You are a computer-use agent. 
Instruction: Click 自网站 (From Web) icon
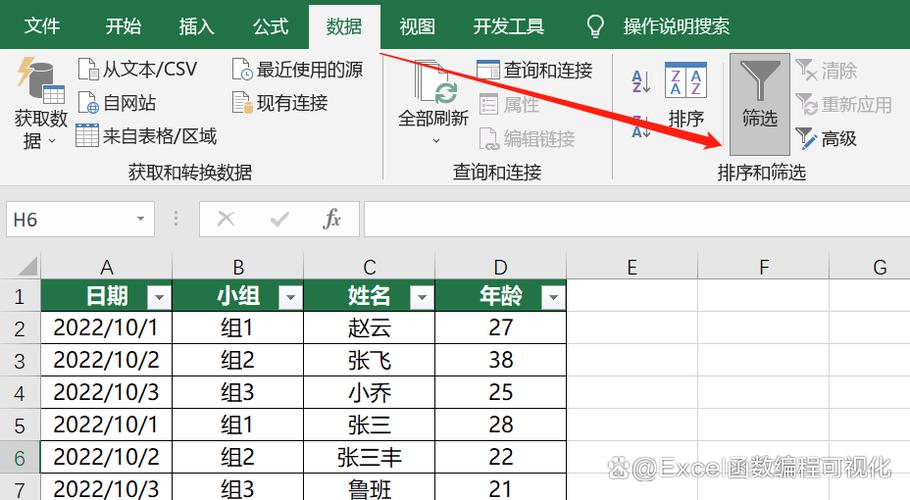pyautogui.click(x=88, y=103)
